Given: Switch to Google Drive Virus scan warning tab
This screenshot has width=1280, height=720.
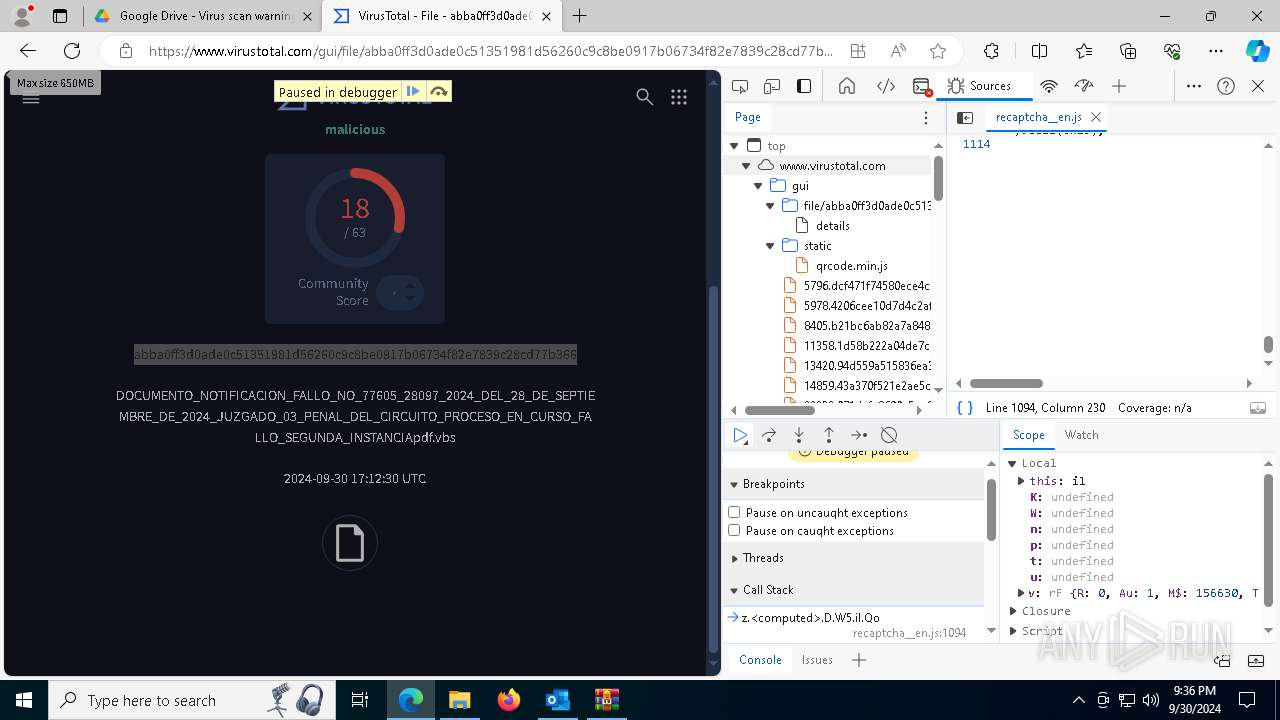Looking at the screenshot, I should [x=204, y=16].
